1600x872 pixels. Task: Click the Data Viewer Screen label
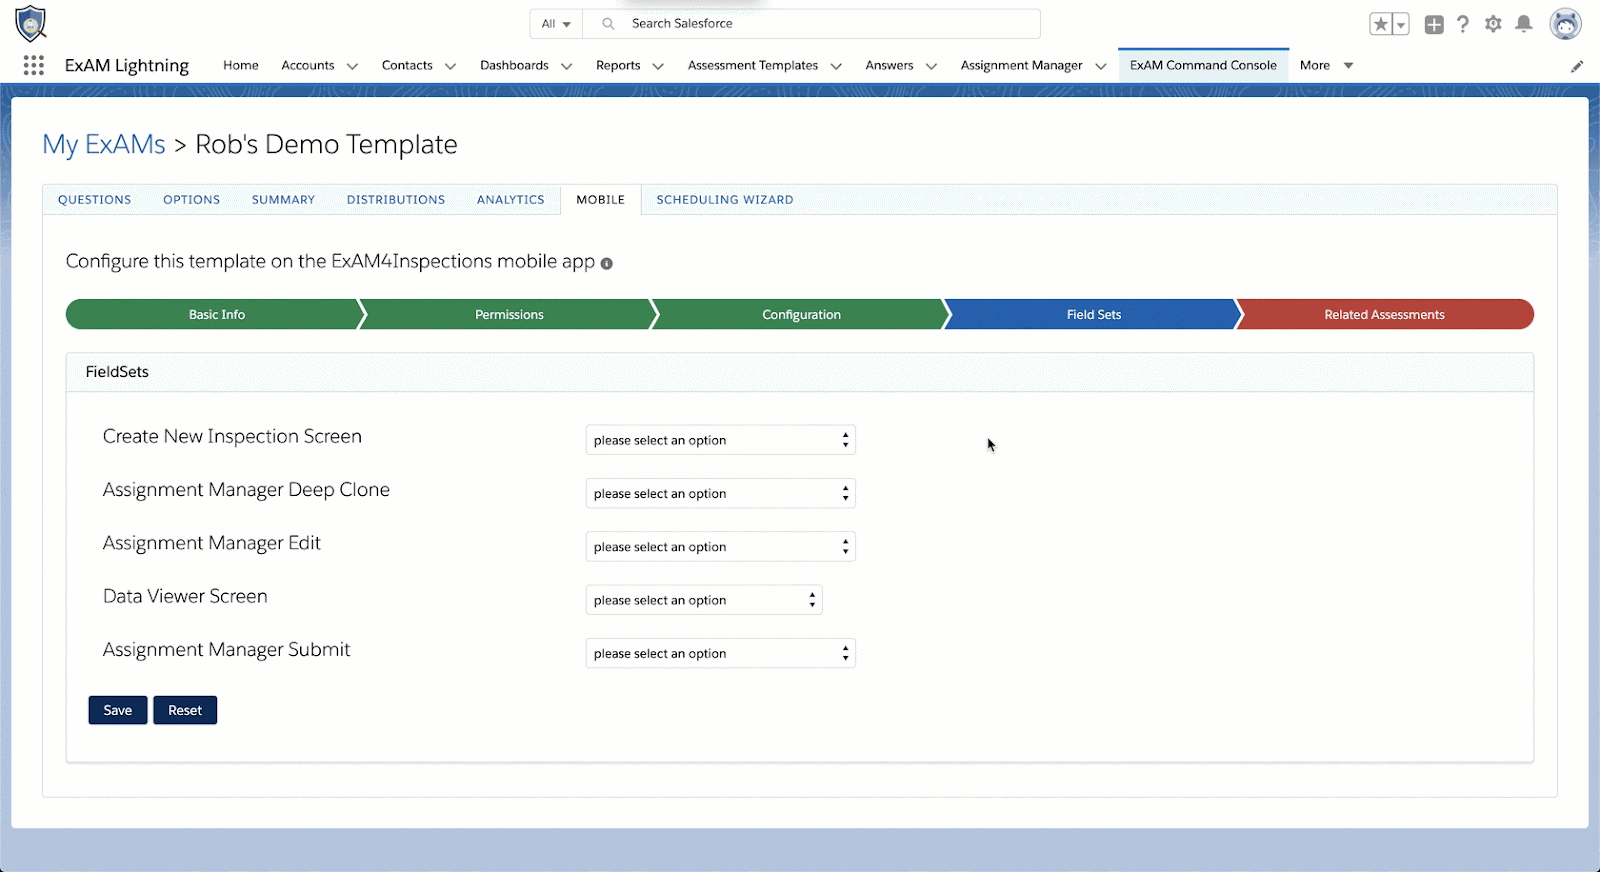coord(185,596)
